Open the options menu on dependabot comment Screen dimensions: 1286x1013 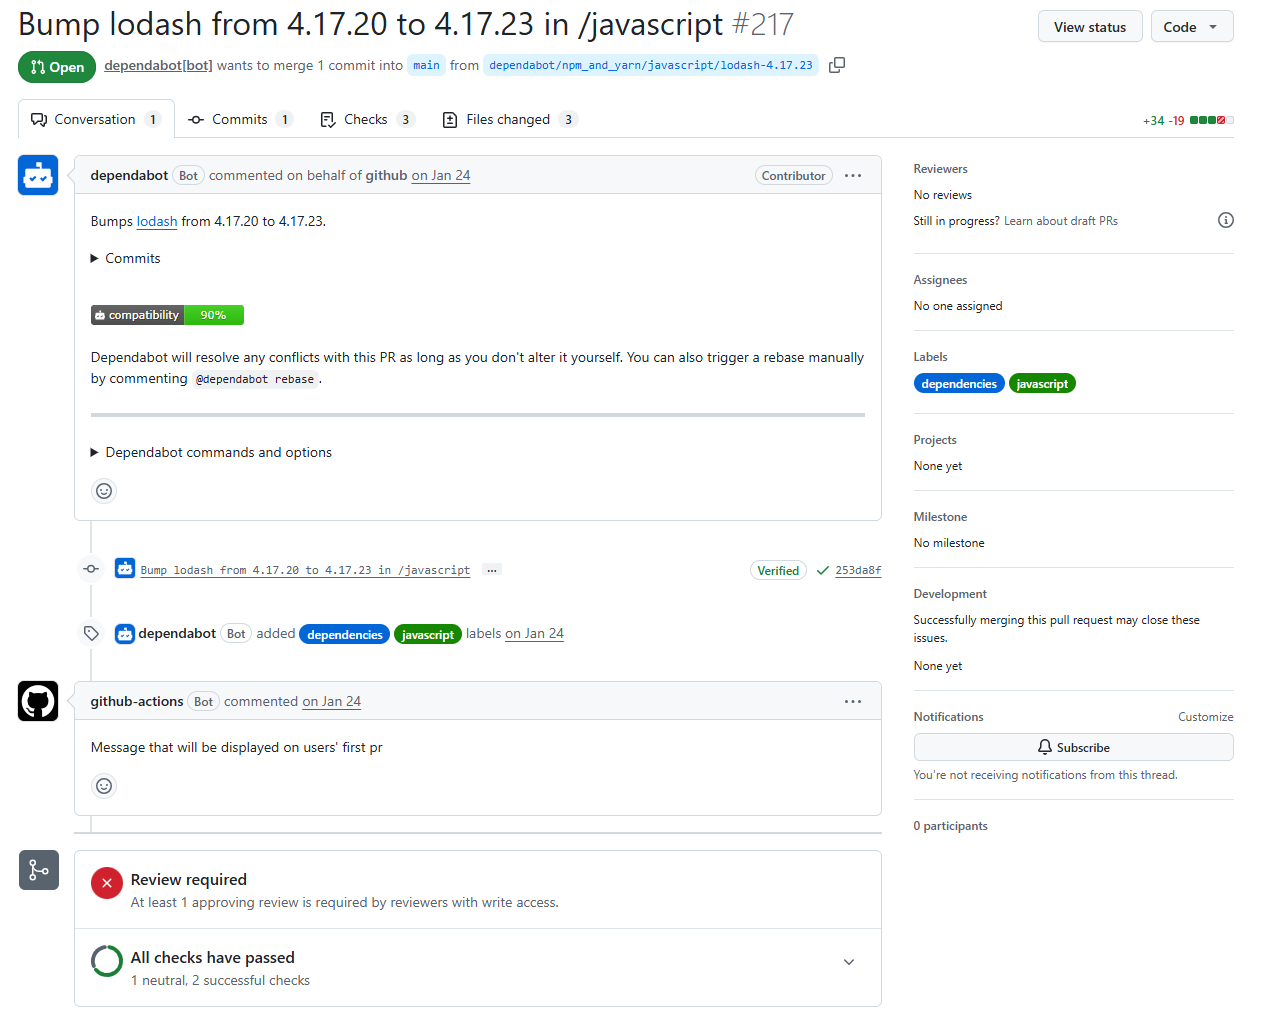tap(853, 175)
